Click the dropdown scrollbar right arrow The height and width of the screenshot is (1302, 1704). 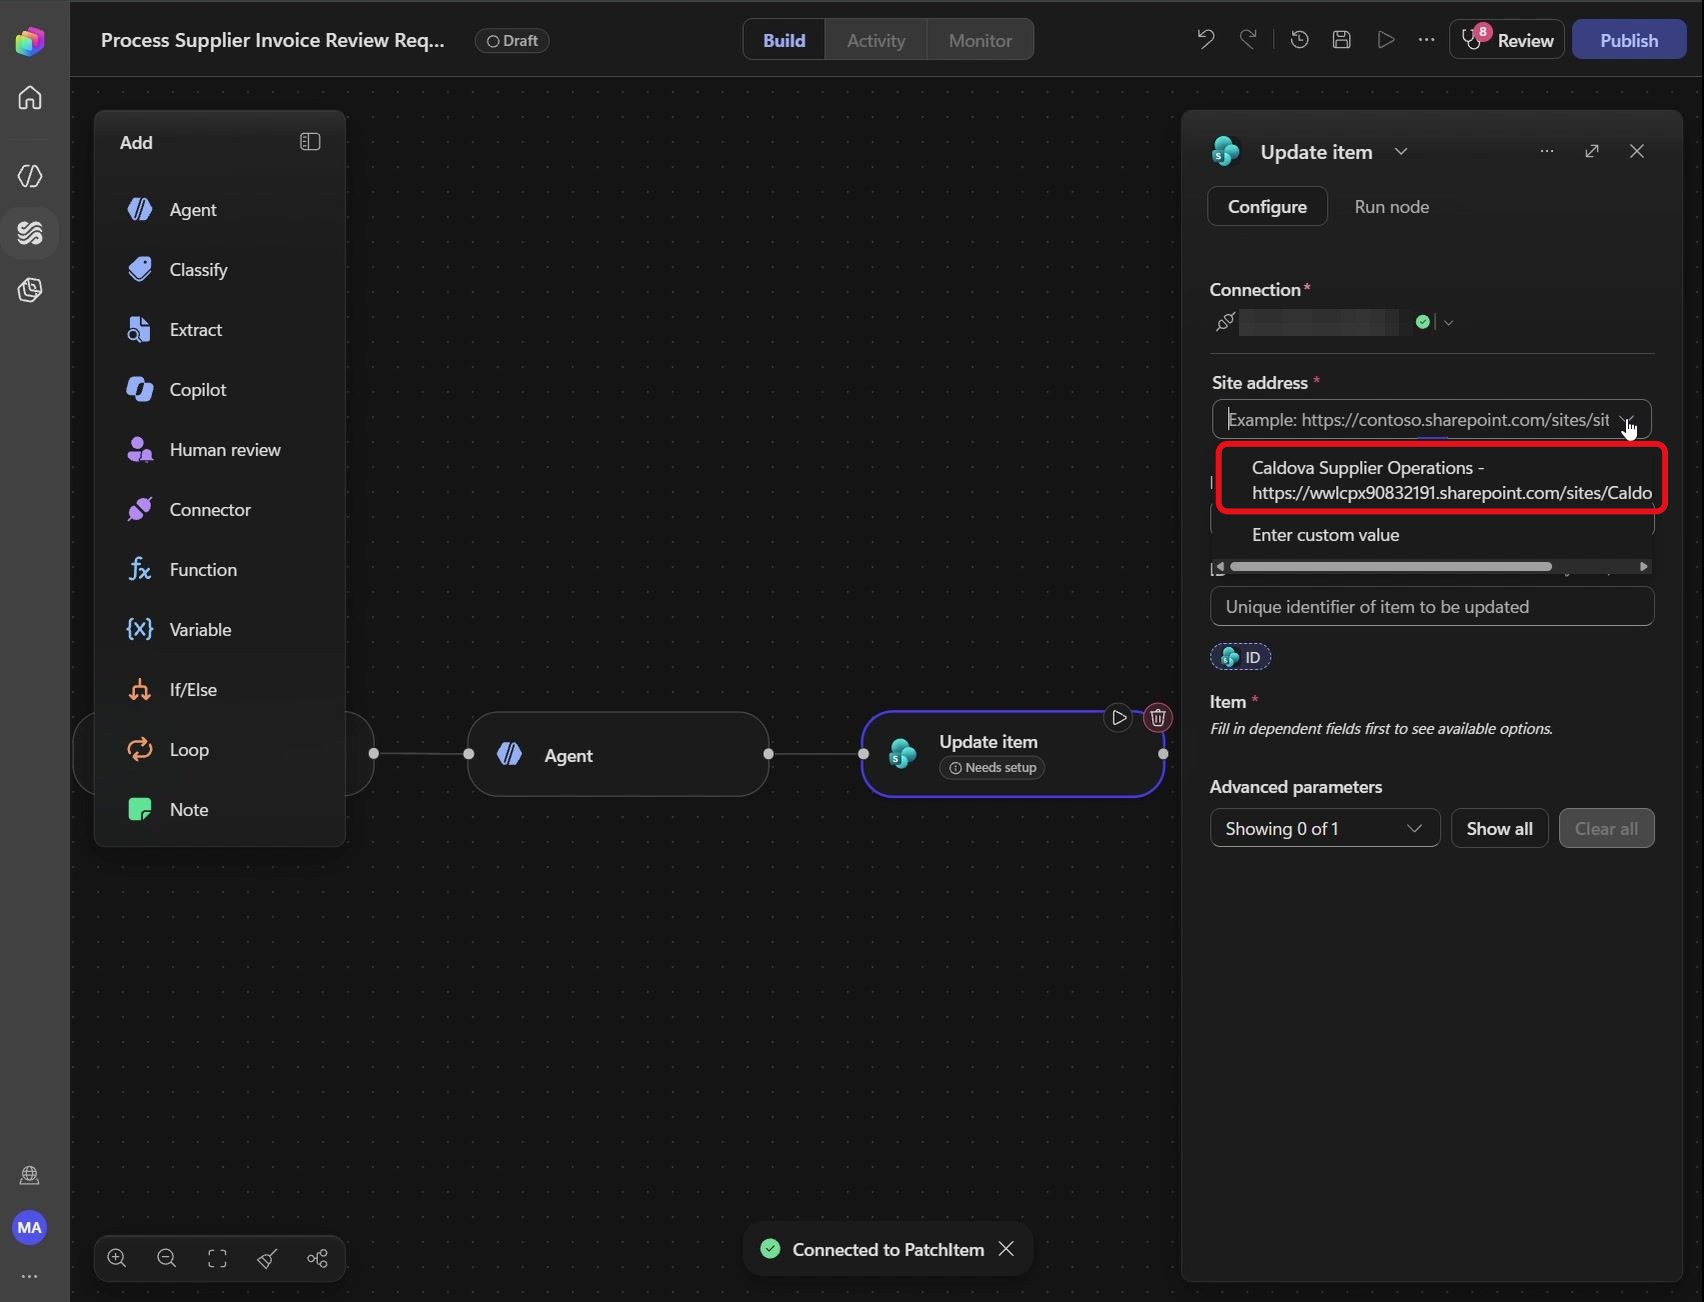pos(1643,567)
